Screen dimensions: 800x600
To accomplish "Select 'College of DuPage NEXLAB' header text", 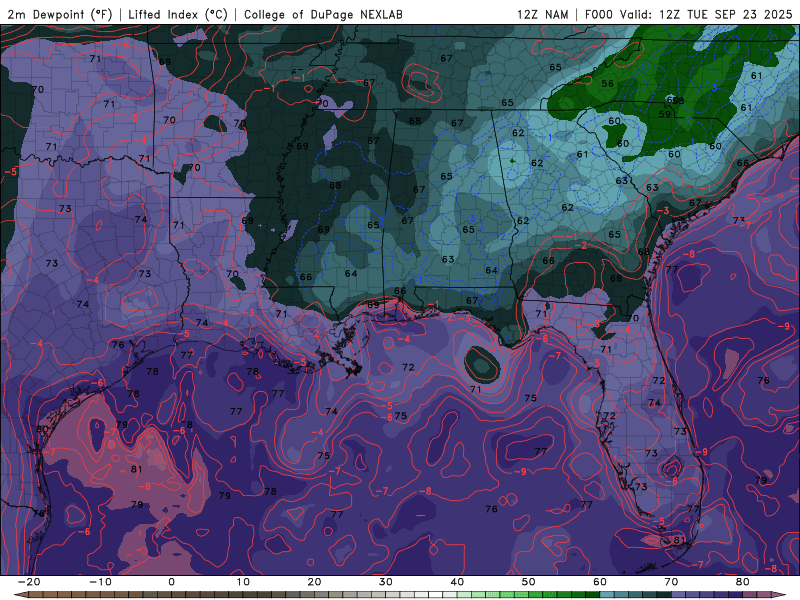I will [323, 14].
